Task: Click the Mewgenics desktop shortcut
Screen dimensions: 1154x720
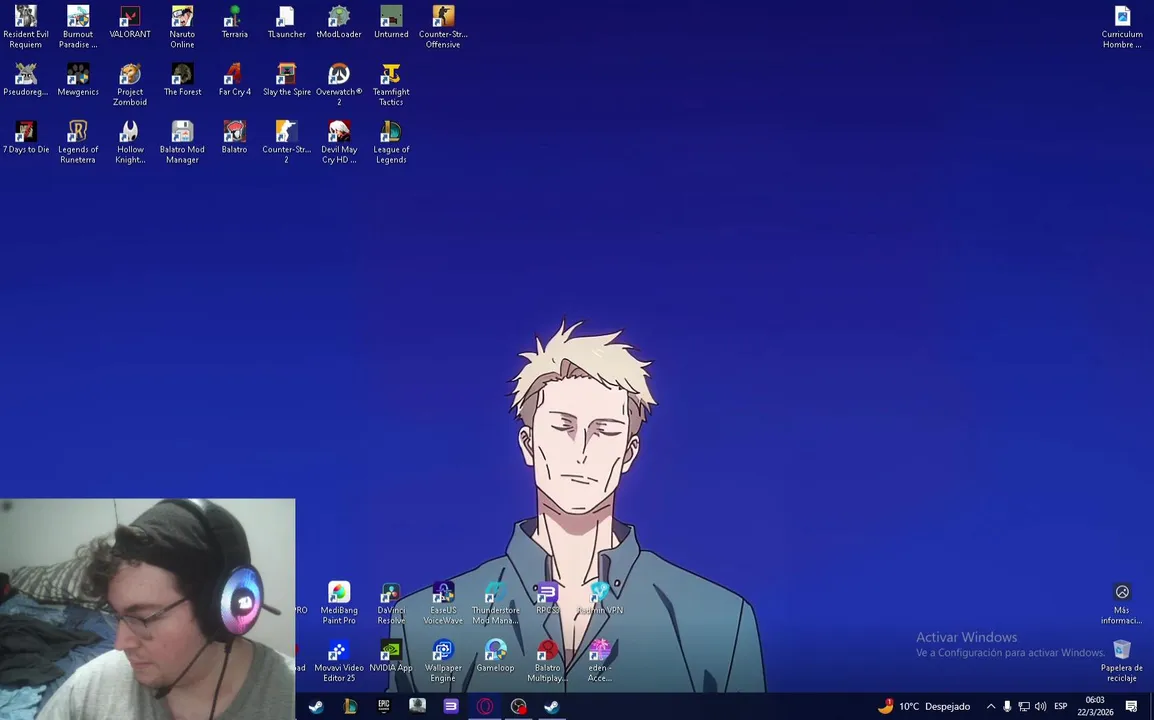Action: (78, 80)
